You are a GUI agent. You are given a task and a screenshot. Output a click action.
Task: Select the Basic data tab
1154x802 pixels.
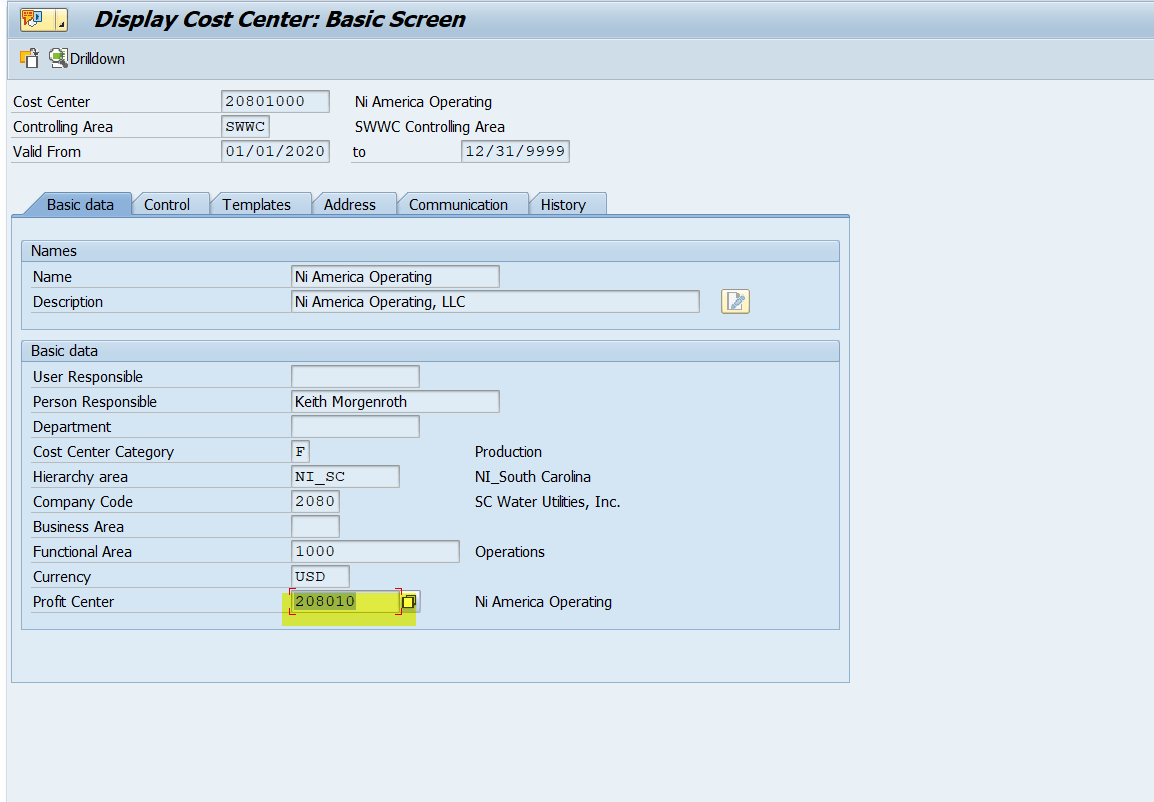click(x=80, y=204)
